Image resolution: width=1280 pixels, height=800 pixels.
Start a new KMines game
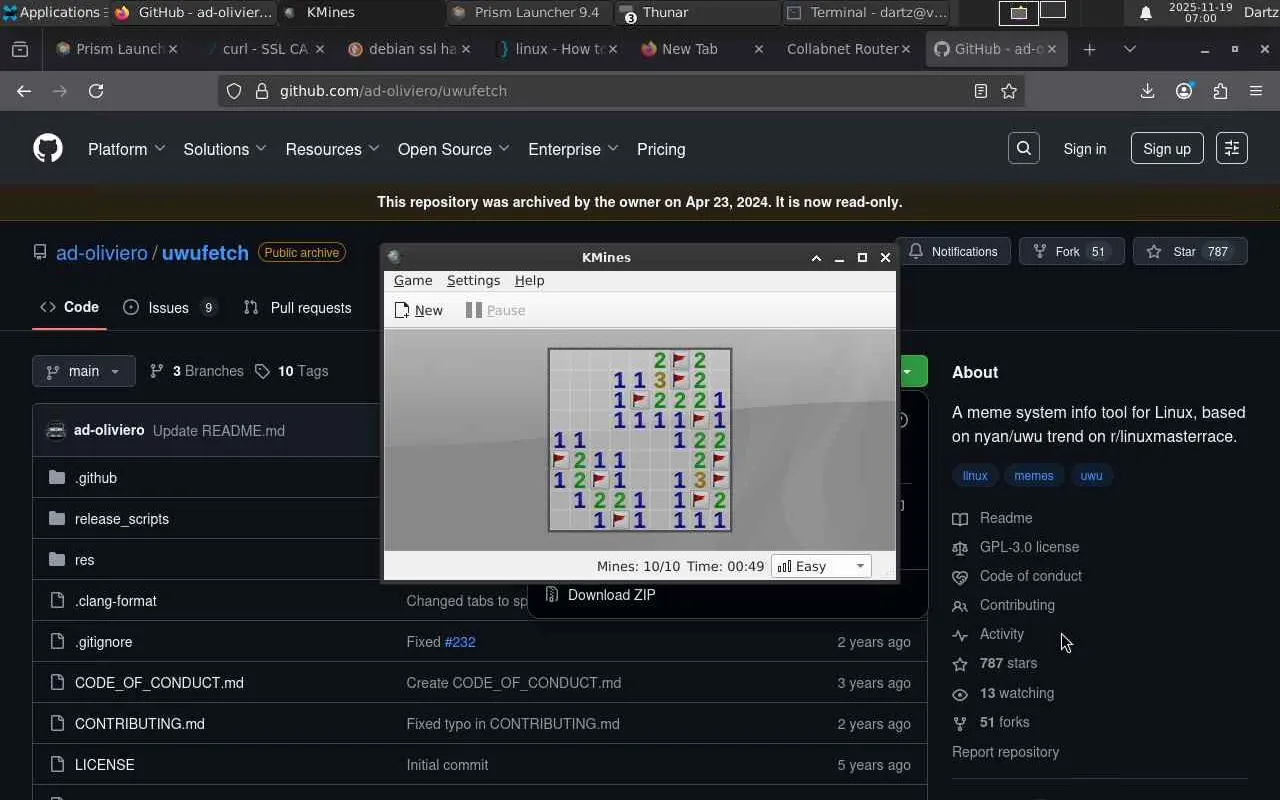(x=418, y=310)
